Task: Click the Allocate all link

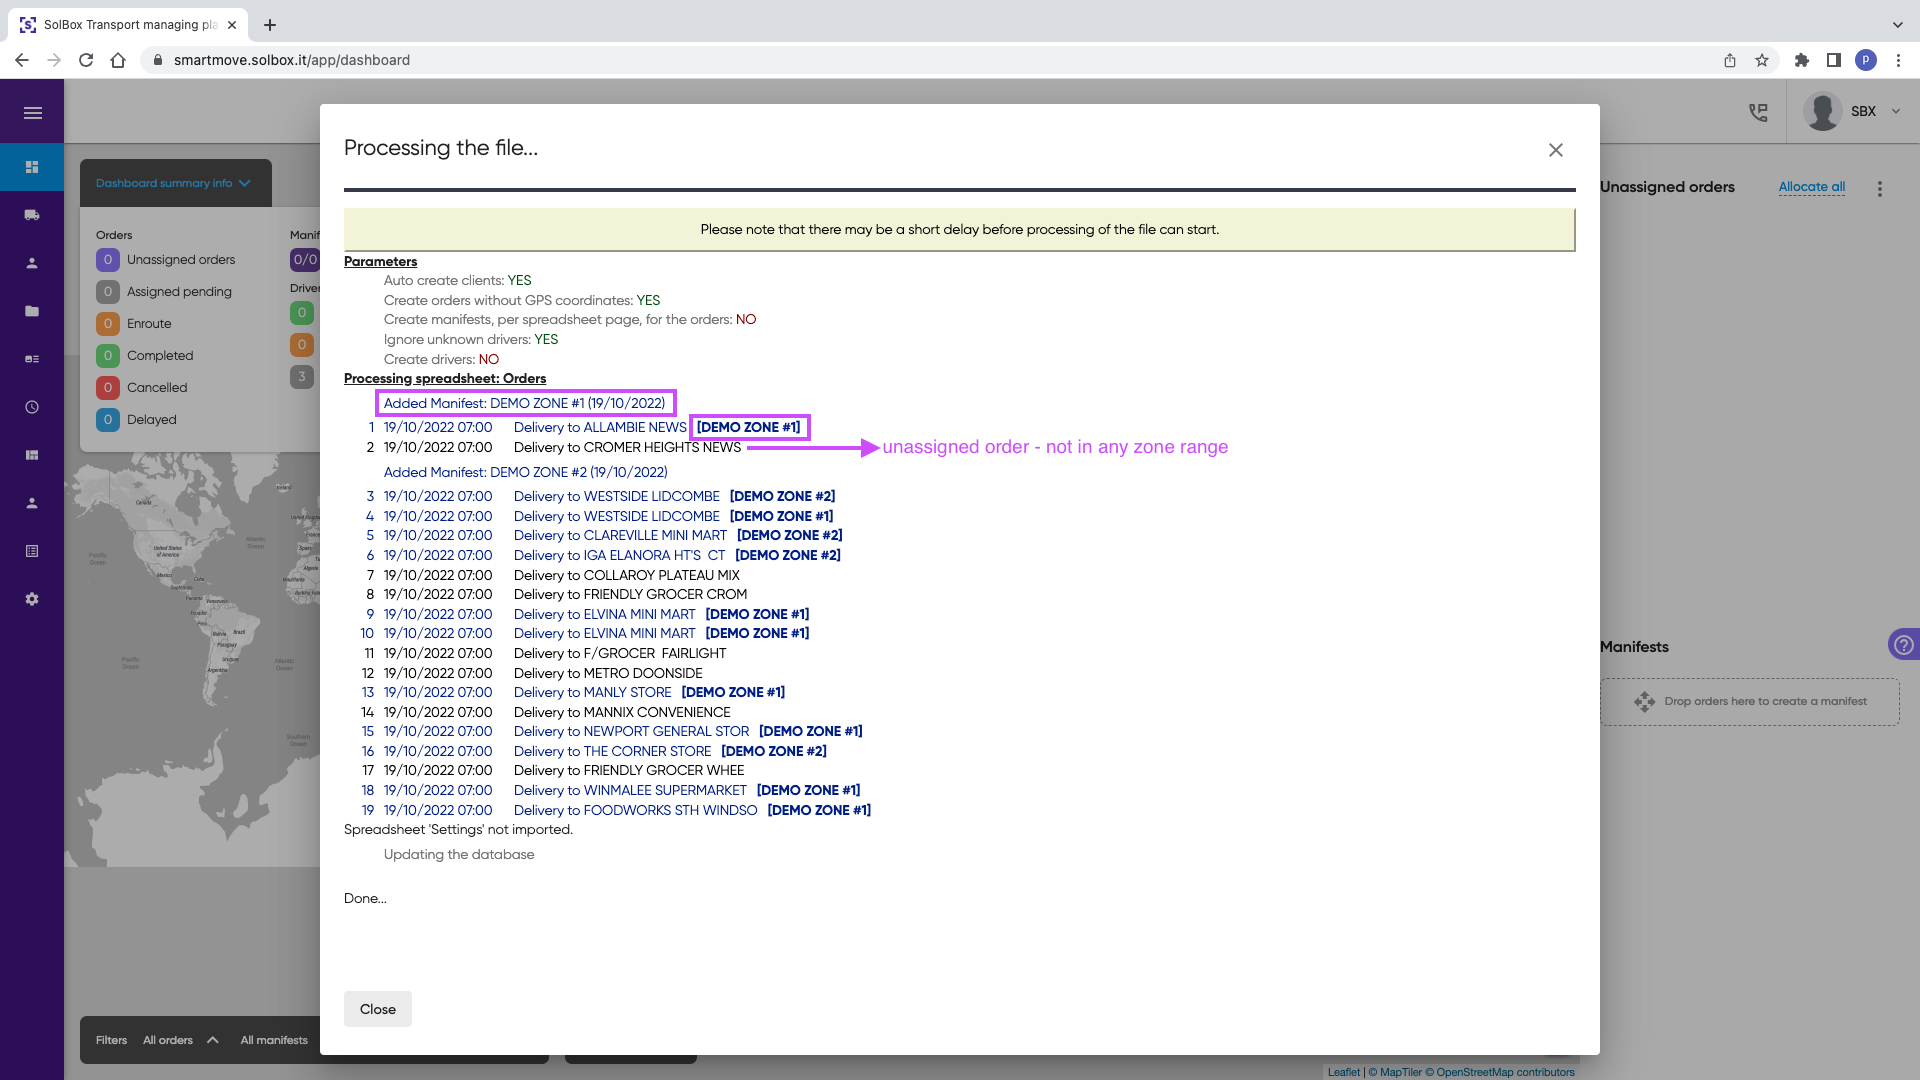Action: point(1811,187)
